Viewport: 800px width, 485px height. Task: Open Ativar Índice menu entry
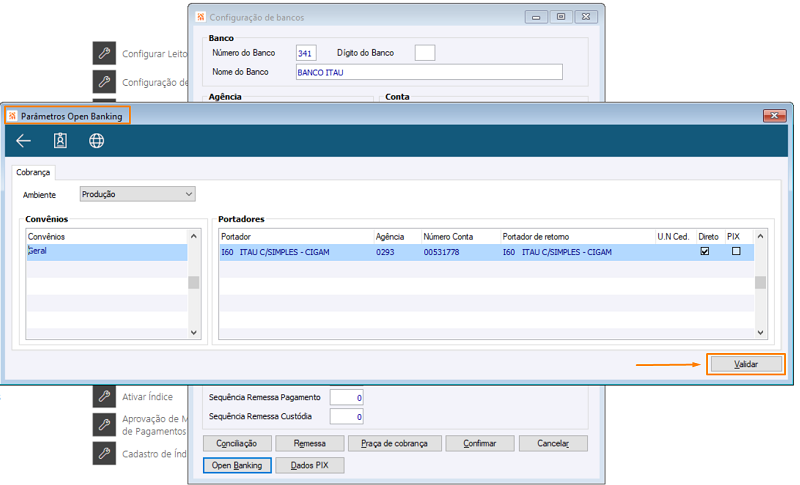(147, 397)
